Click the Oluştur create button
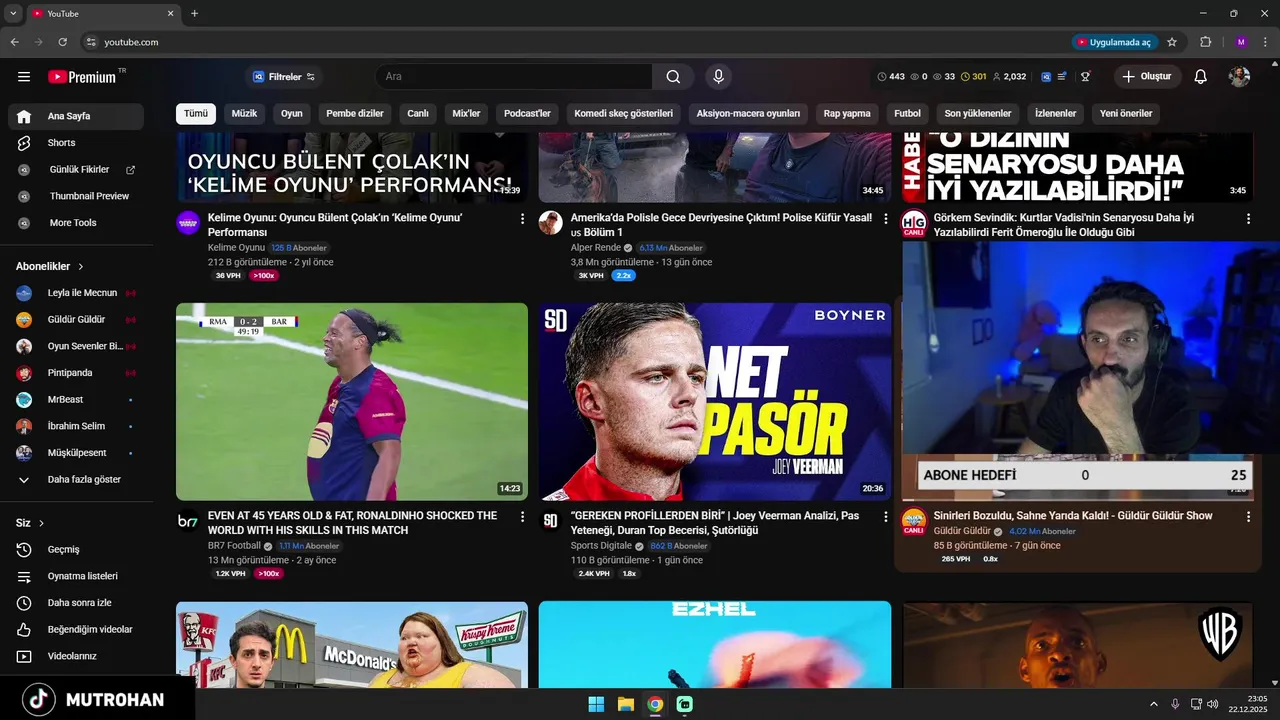This screenshot has width=1280, height=720. [1148, 77]
